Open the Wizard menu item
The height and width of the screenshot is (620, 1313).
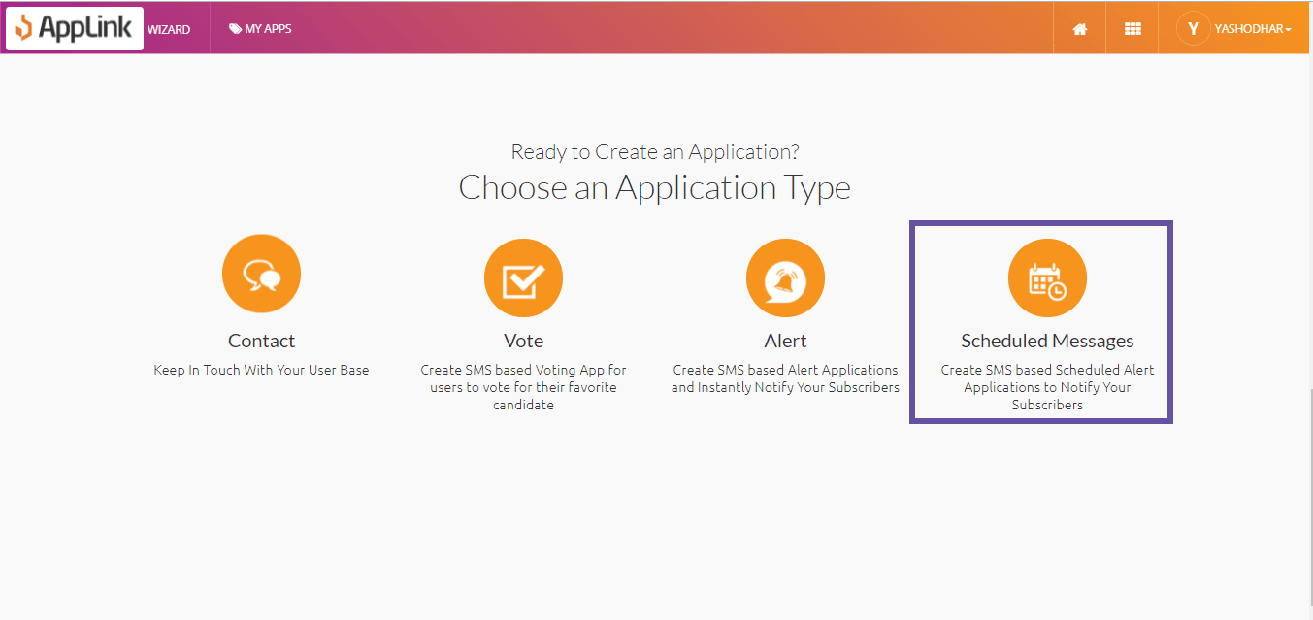pyautogui.click(x=169, y=29)
